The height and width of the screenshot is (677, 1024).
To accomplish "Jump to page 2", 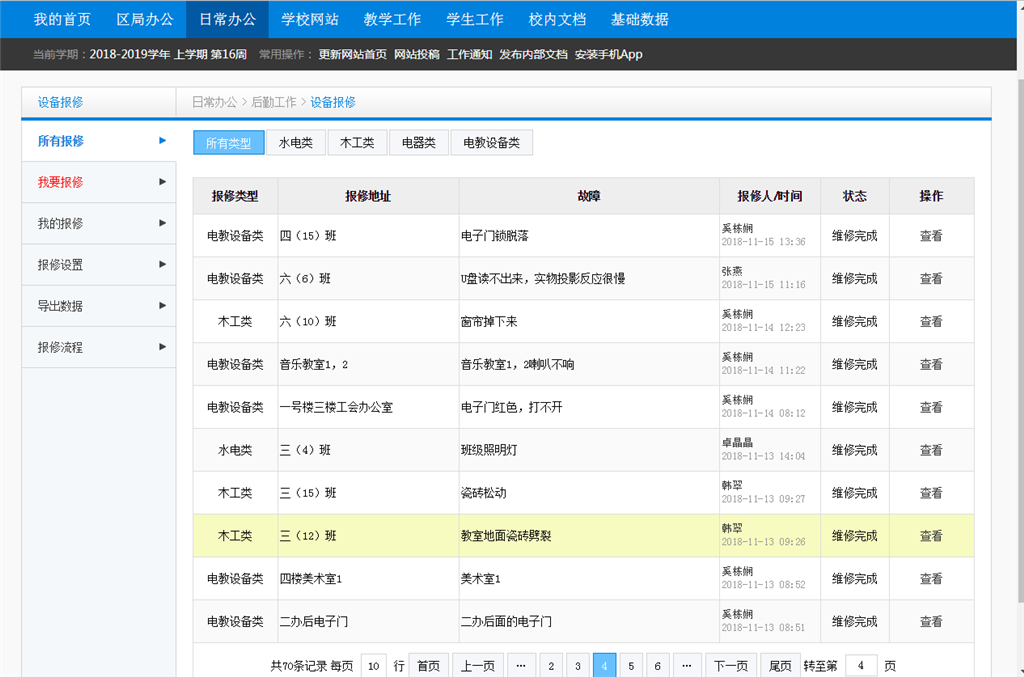I will 551,665.
